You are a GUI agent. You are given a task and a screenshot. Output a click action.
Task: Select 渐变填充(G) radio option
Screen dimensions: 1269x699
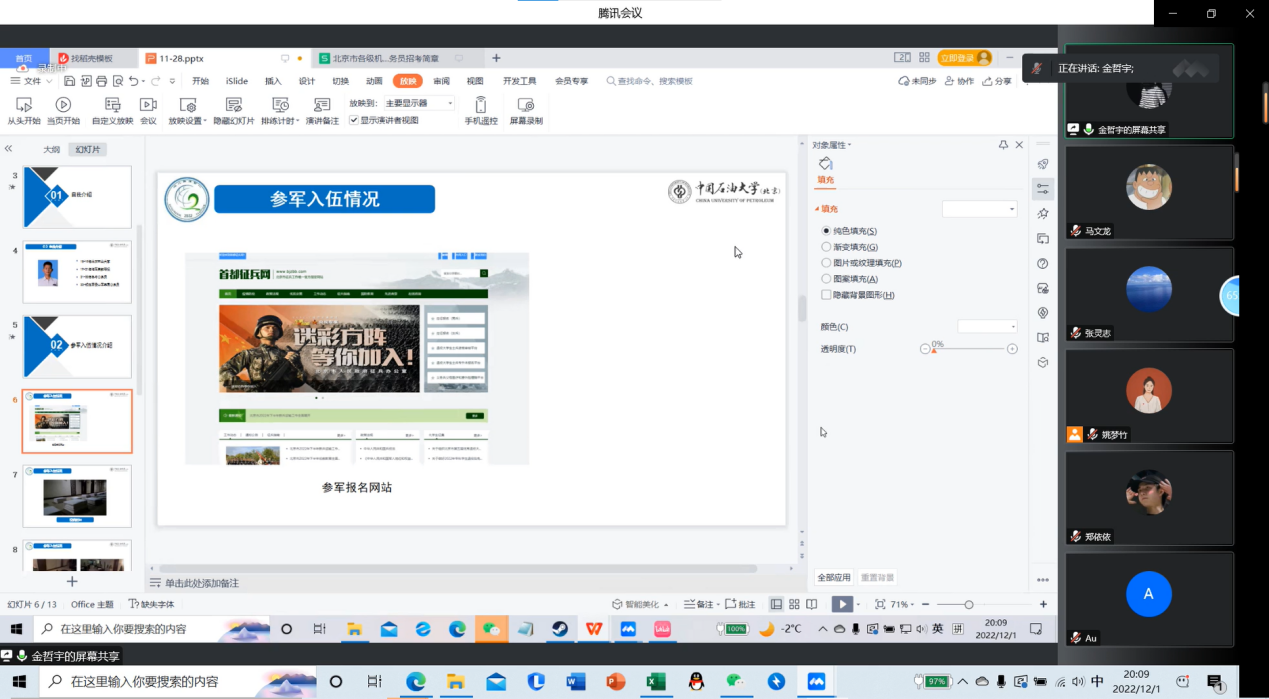pyautogui.click(x=826, y=247)
